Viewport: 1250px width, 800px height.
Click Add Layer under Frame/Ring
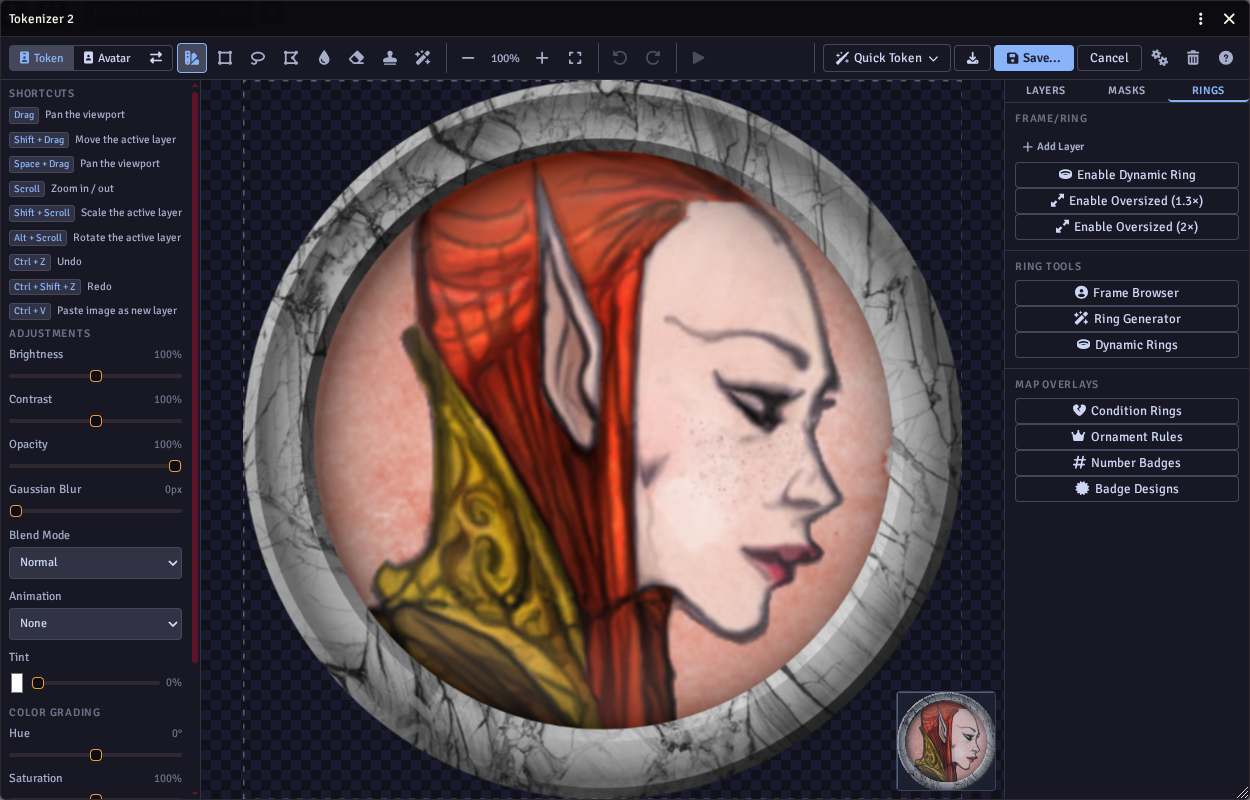(1053, 147)
